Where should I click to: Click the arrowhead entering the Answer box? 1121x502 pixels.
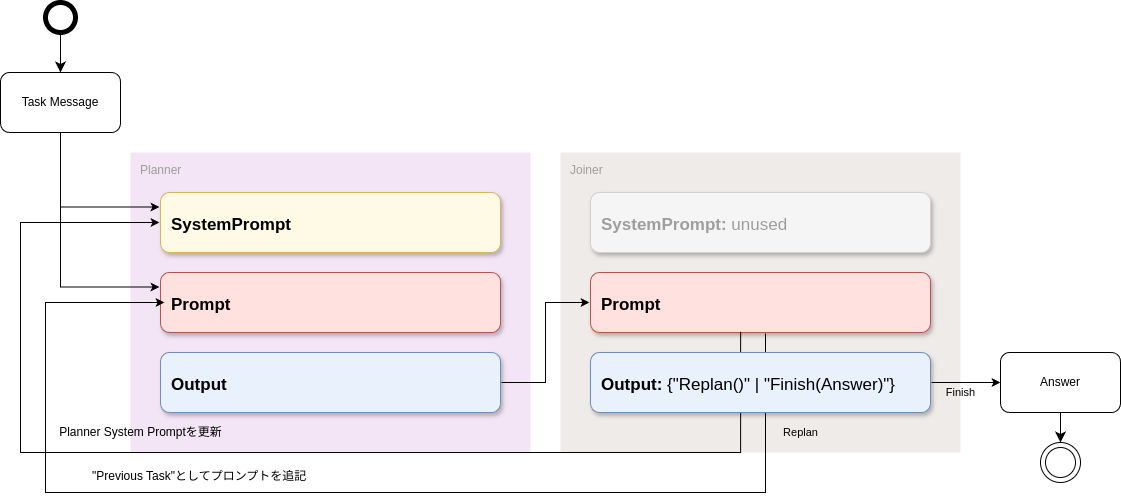point(995,382)
